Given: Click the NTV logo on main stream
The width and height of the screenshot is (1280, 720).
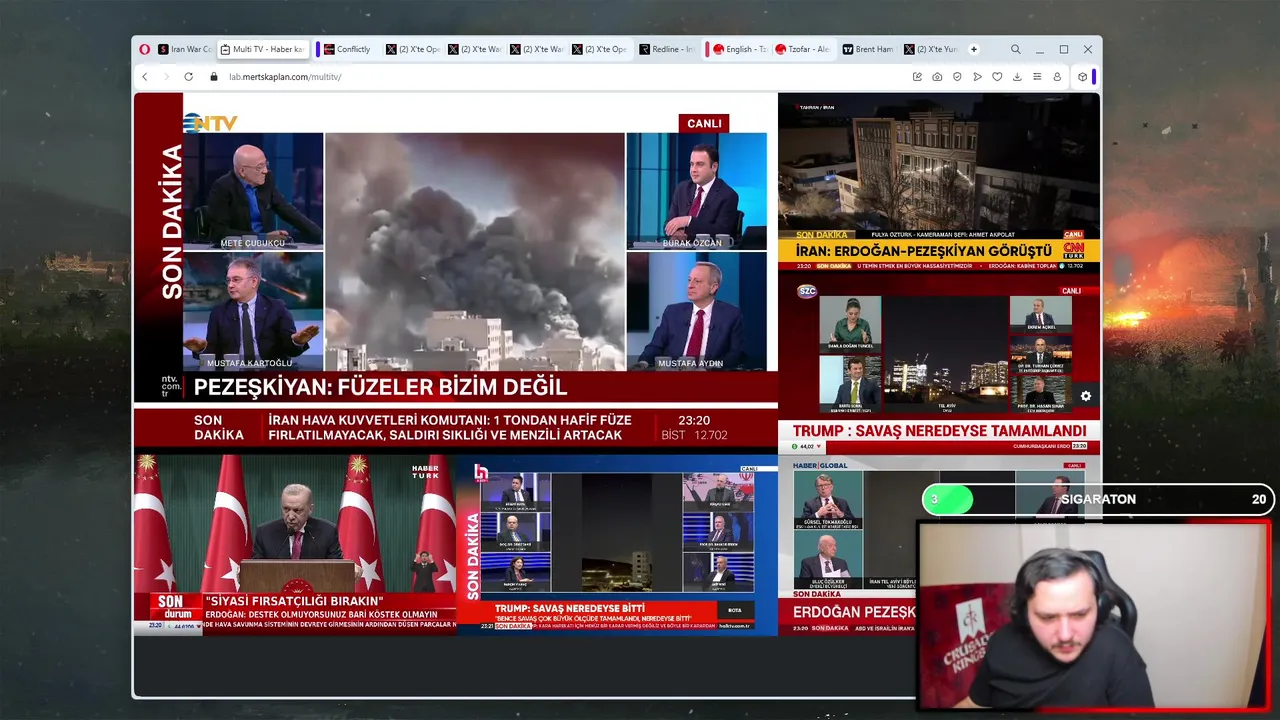Looking at the screenshot, I should point(210,123).
